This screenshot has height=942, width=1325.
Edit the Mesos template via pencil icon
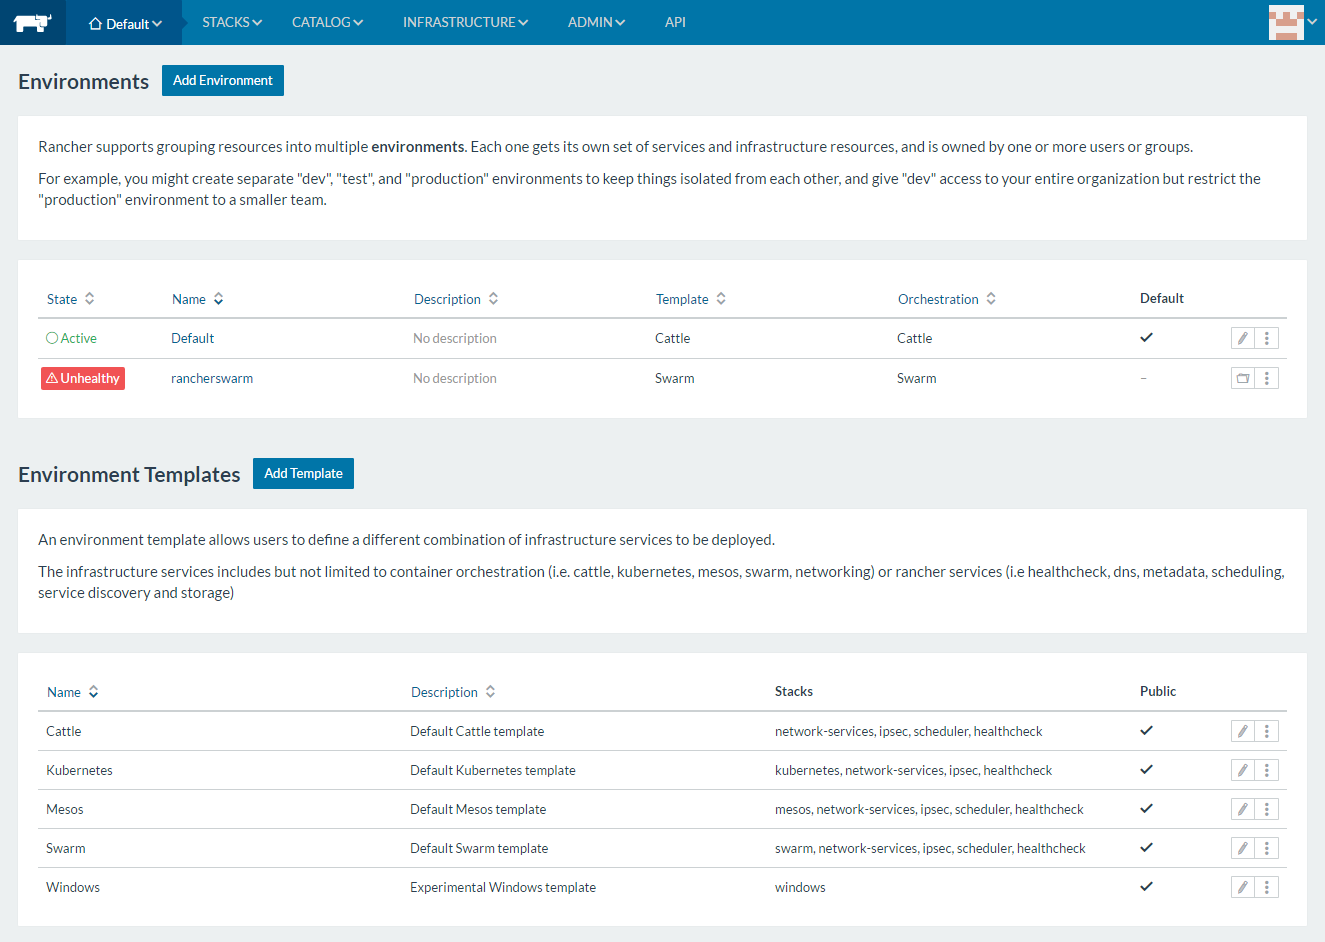pyautogui.click(x=1242, y=809)
